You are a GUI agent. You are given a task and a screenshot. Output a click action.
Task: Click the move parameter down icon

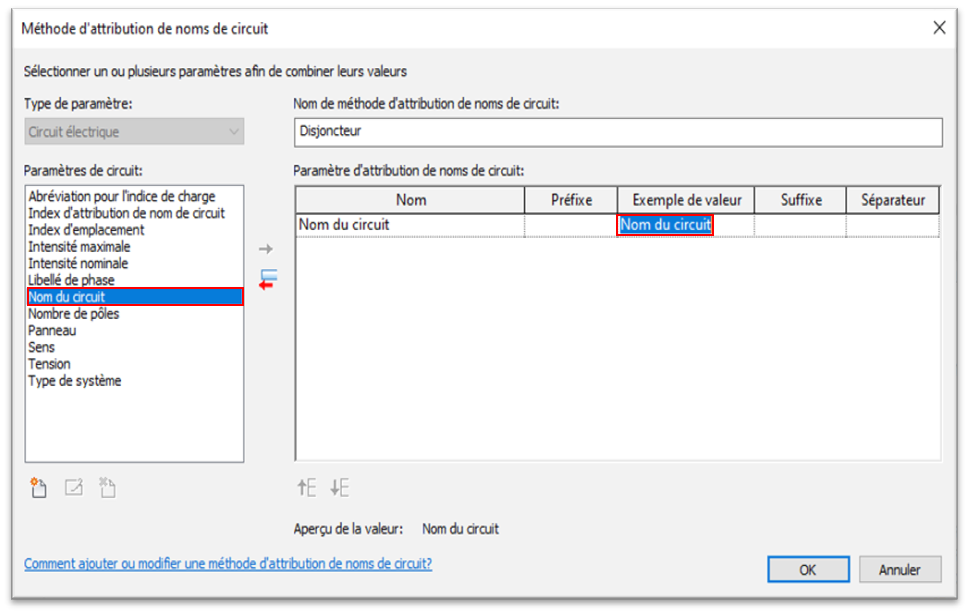[x=340, y=488]
